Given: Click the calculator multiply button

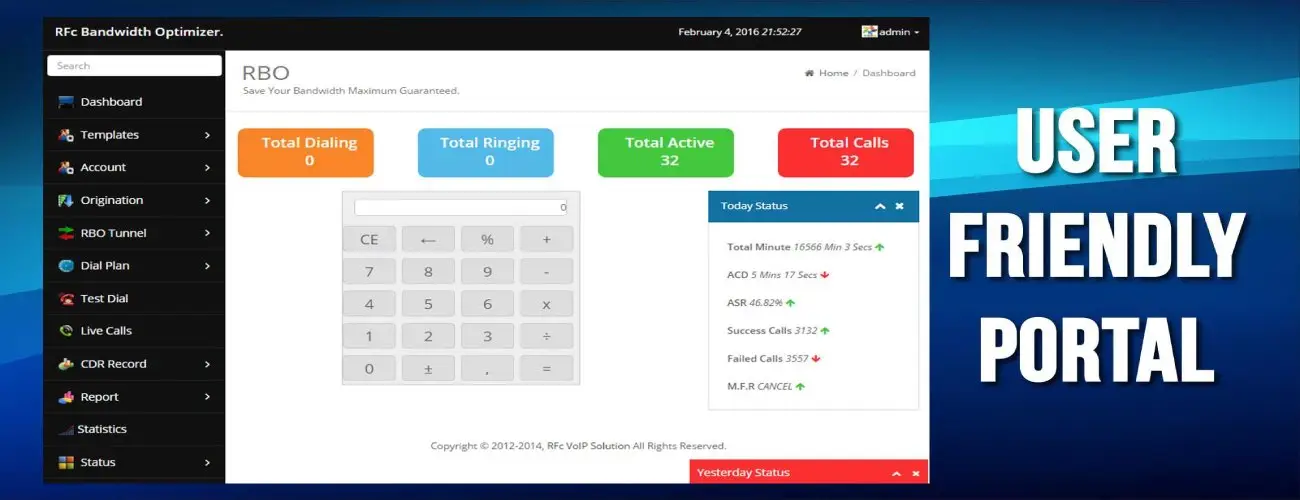Looking at the screenshot, I should pyautogui.click(x=547, y=304).
